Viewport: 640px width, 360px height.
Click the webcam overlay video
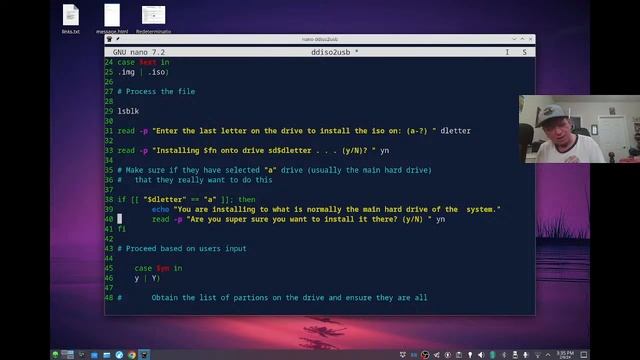point(580,129)
